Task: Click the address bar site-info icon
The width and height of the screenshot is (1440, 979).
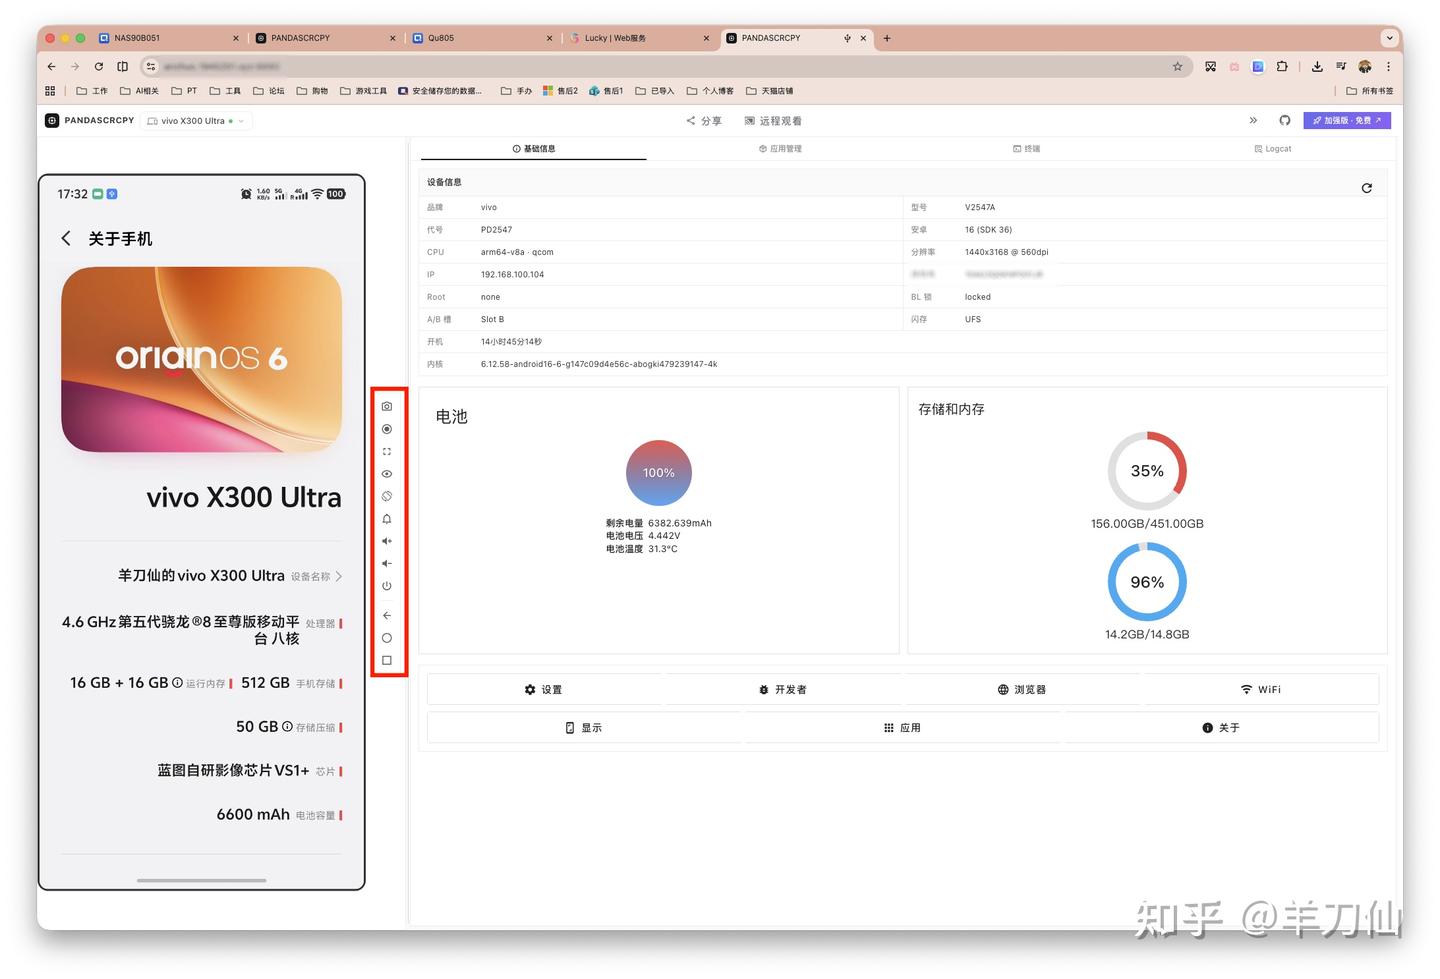Action: pos(151,66)
